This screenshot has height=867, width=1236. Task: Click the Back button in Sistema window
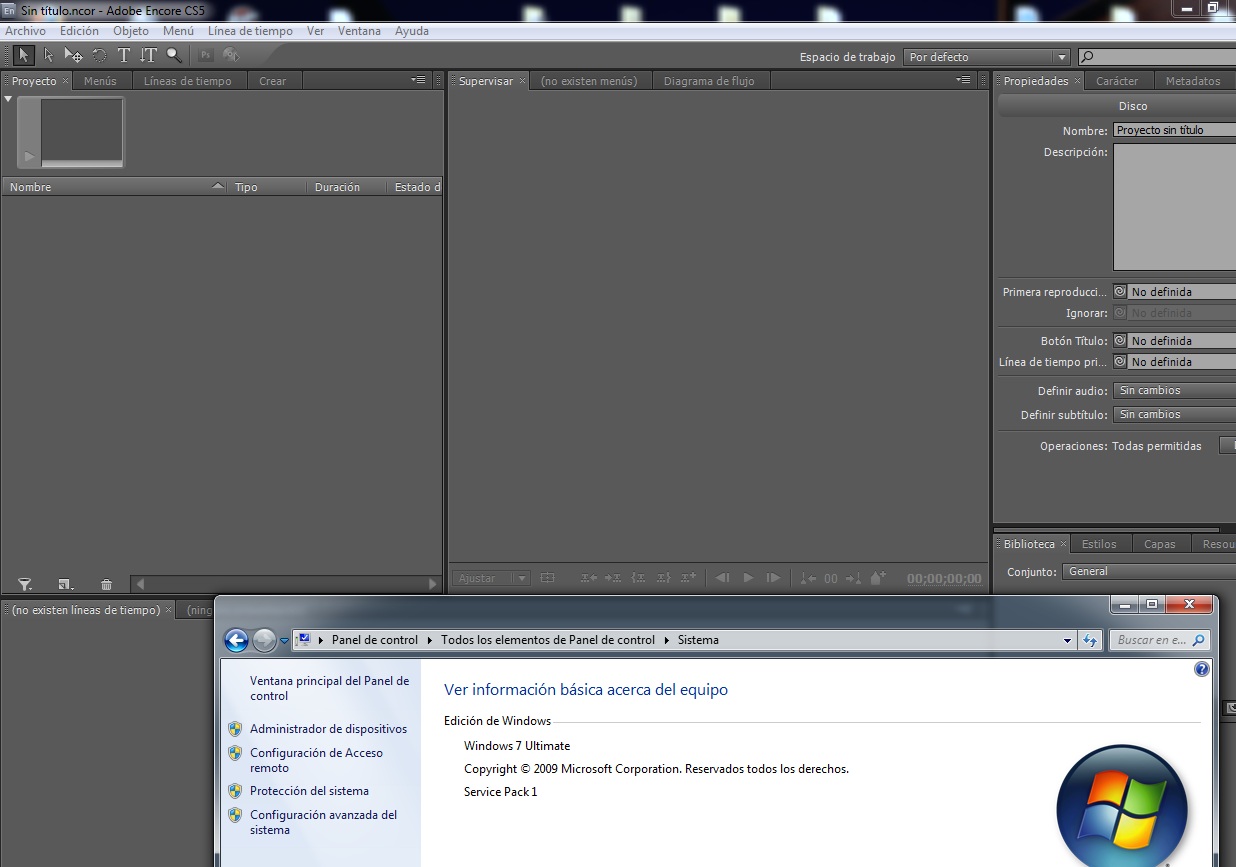(236, 640)
